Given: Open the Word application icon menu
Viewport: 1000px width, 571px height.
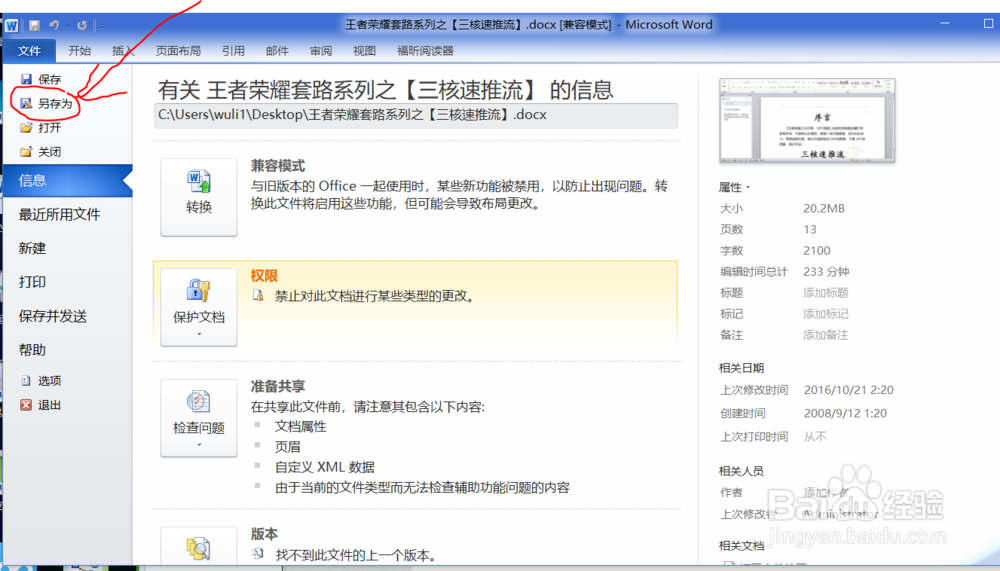Looking at the screenshot, I should (12, 26).
